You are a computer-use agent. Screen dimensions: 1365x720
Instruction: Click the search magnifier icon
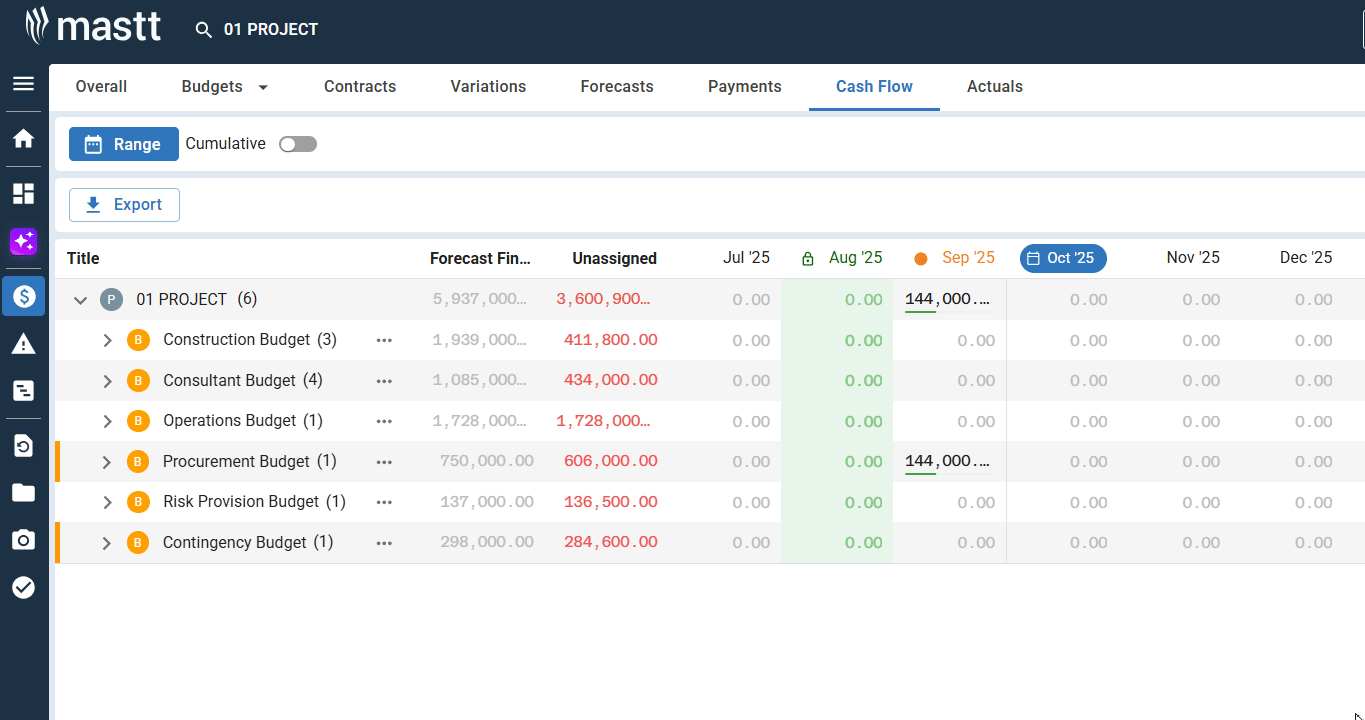[x=204, y=30]
